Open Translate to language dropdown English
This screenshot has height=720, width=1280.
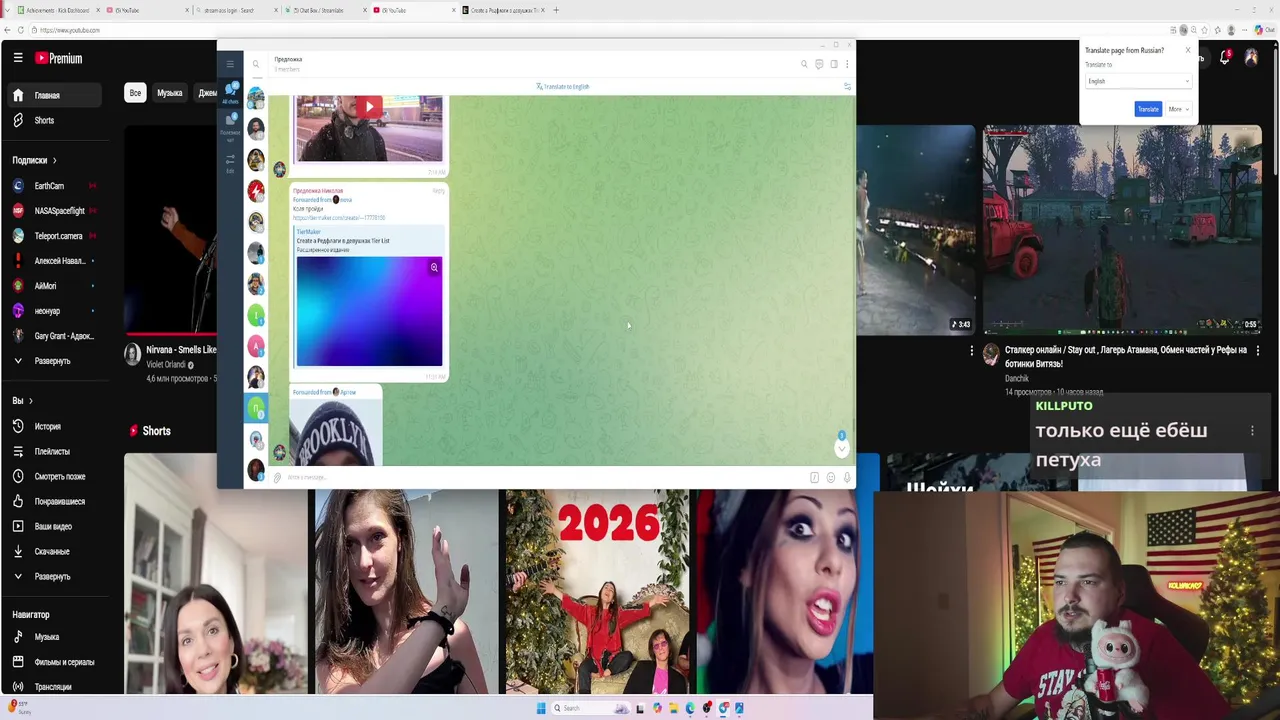[x=1138, y=81]
